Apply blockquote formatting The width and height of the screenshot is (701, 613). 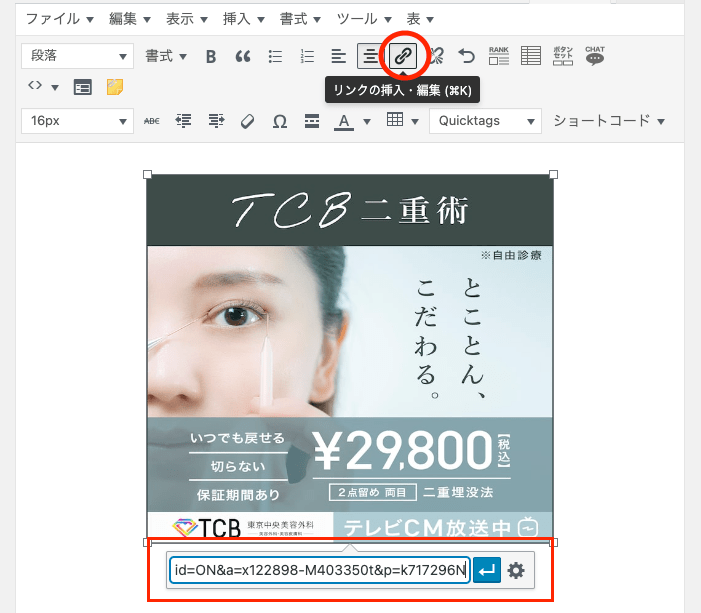(243, 56)
